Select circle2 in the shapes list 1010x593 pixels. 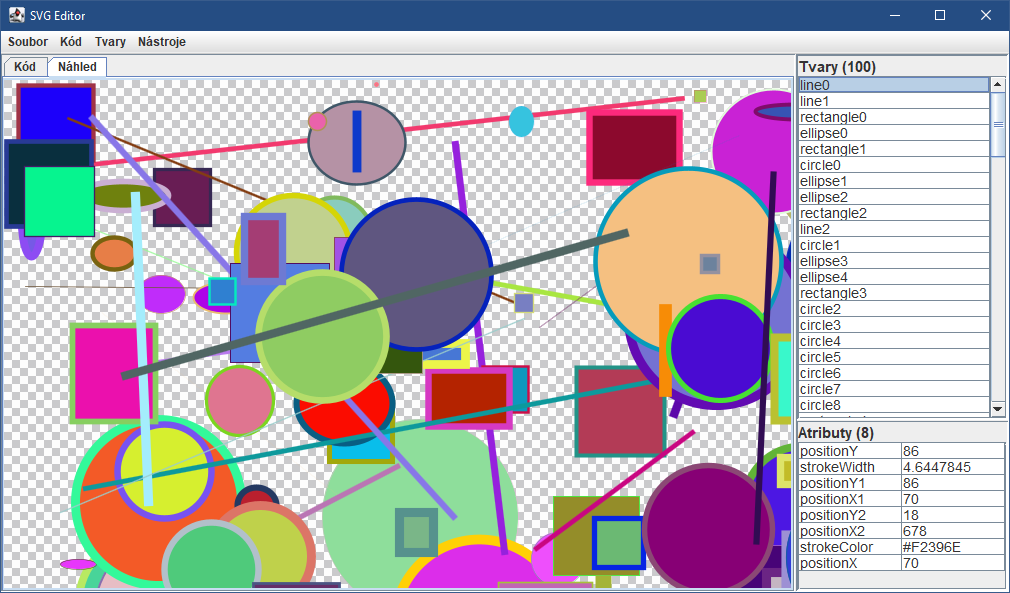(x=893, y=309)
